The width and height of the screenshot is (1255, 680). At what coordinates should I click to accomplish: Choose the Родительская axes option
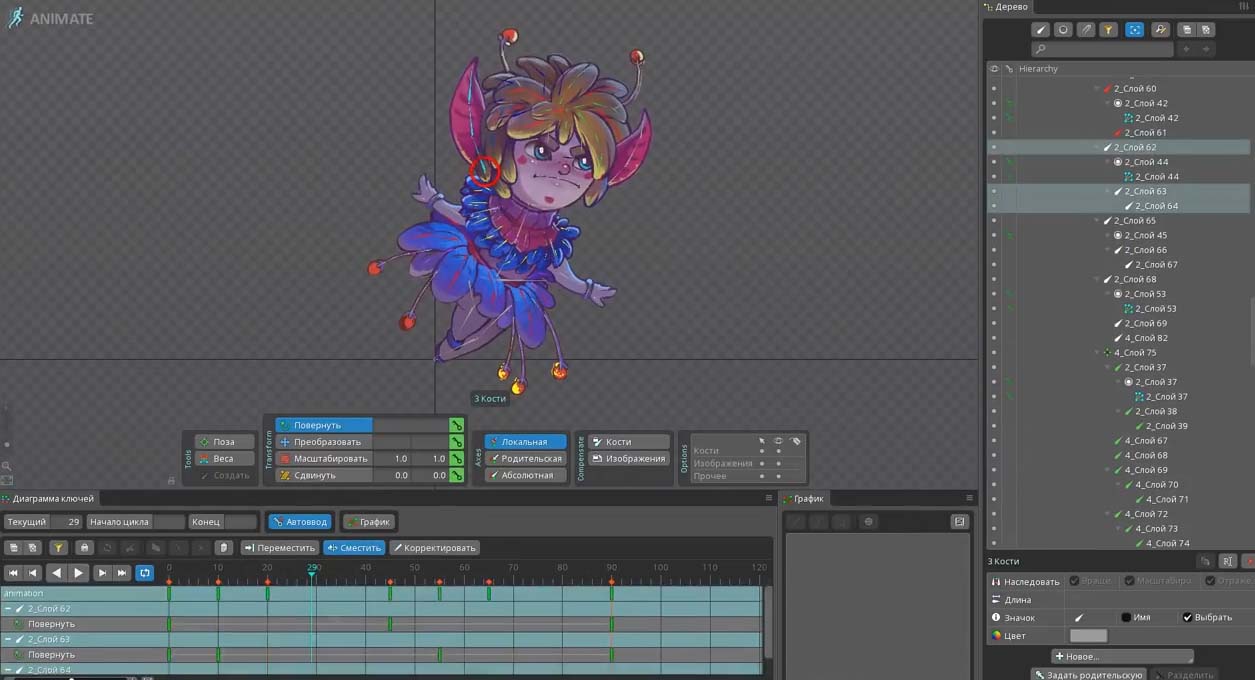(x=525, y=459)
